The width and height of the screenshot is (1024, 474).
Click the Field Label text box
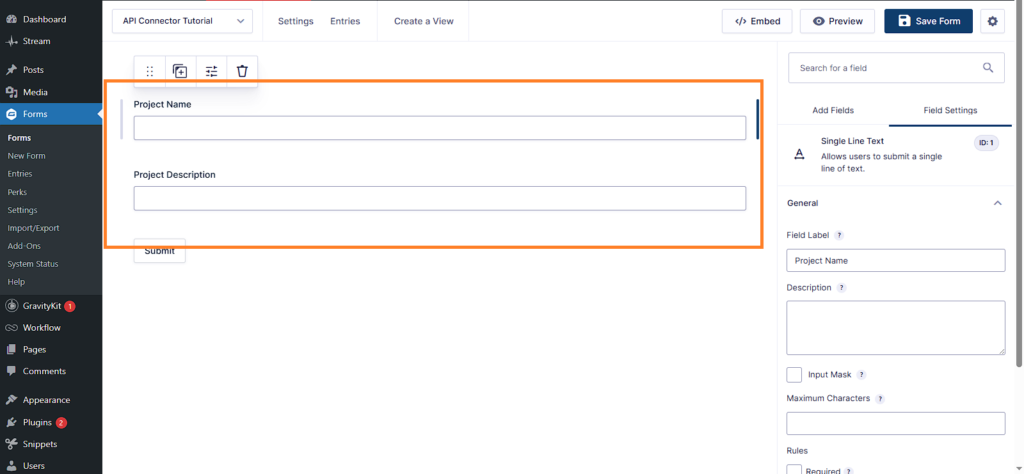(895, 261)
